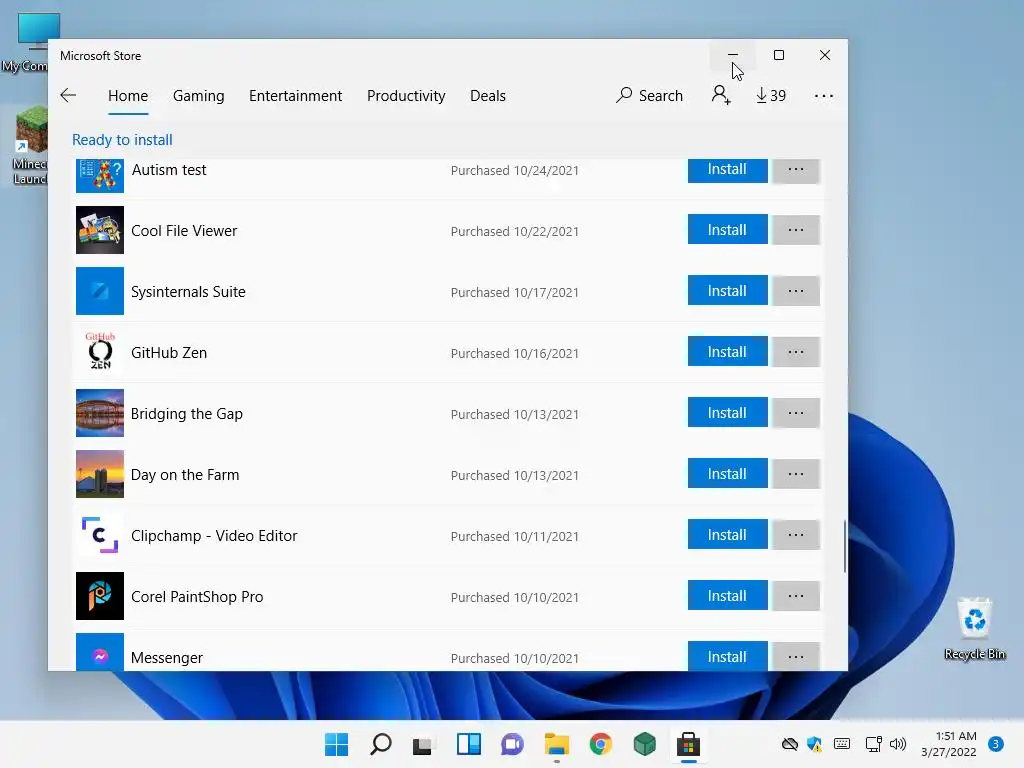The width and height of the screenshot is (1024, 768).
Task: Install Corel PaintShop Pro
Action: click(728, 596)
